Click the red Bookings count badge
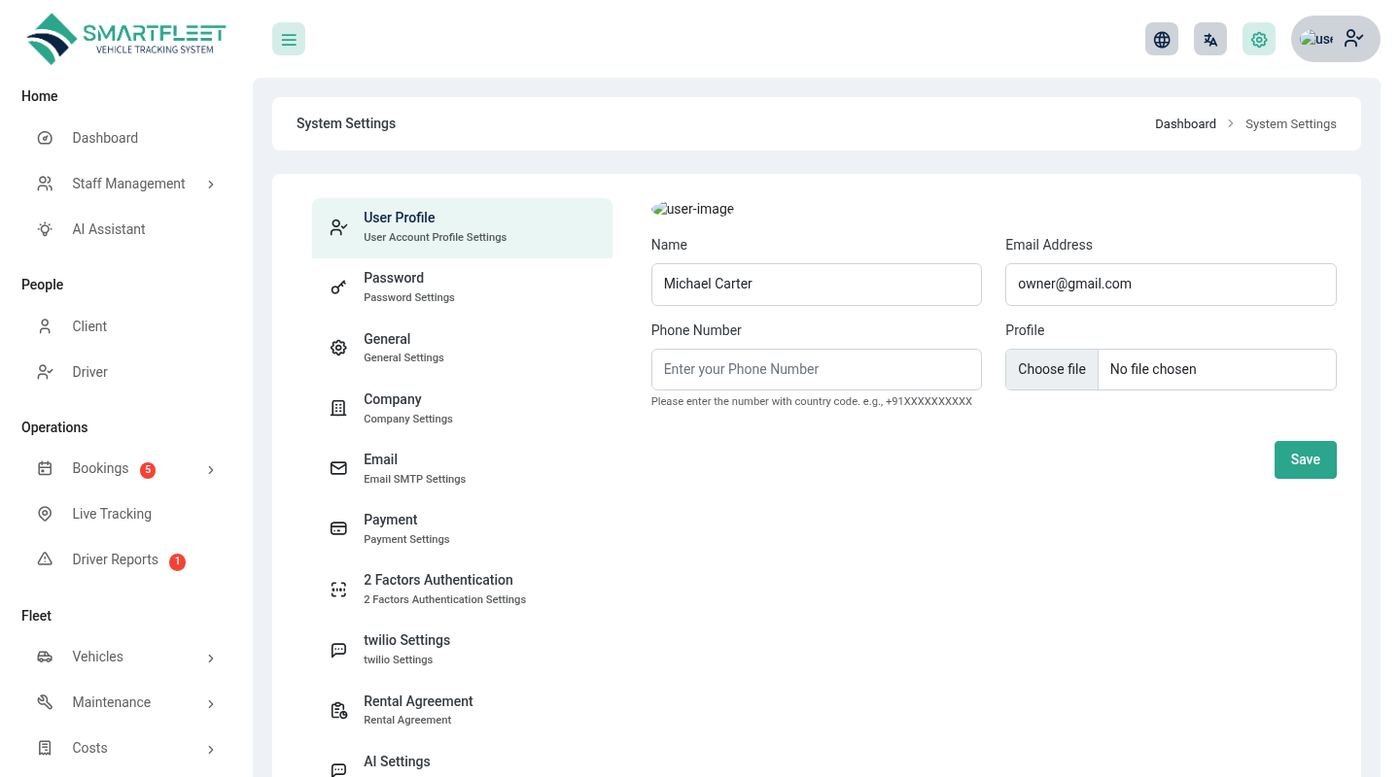Image resolution: width=1400 pixels, height=777 pixels. [148, 470]
